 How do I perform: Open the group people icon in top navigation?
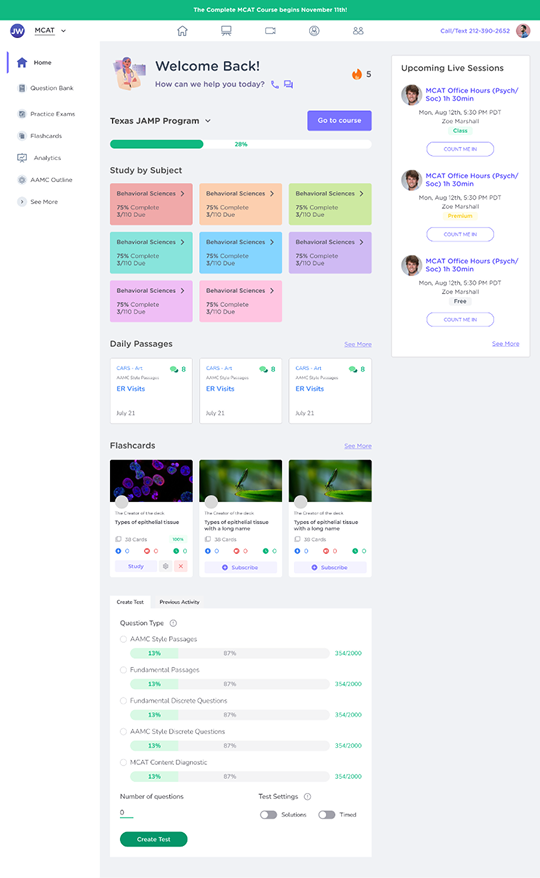(x=358, y=31)
